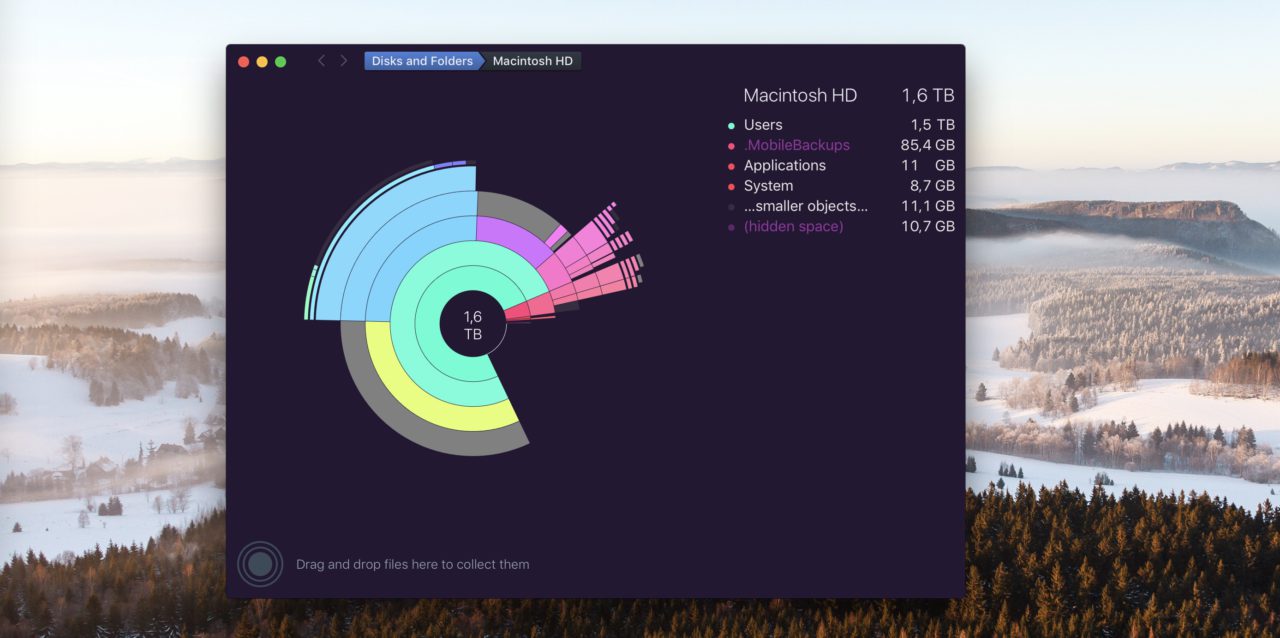Zoom the window with the green button

[281, 62]
